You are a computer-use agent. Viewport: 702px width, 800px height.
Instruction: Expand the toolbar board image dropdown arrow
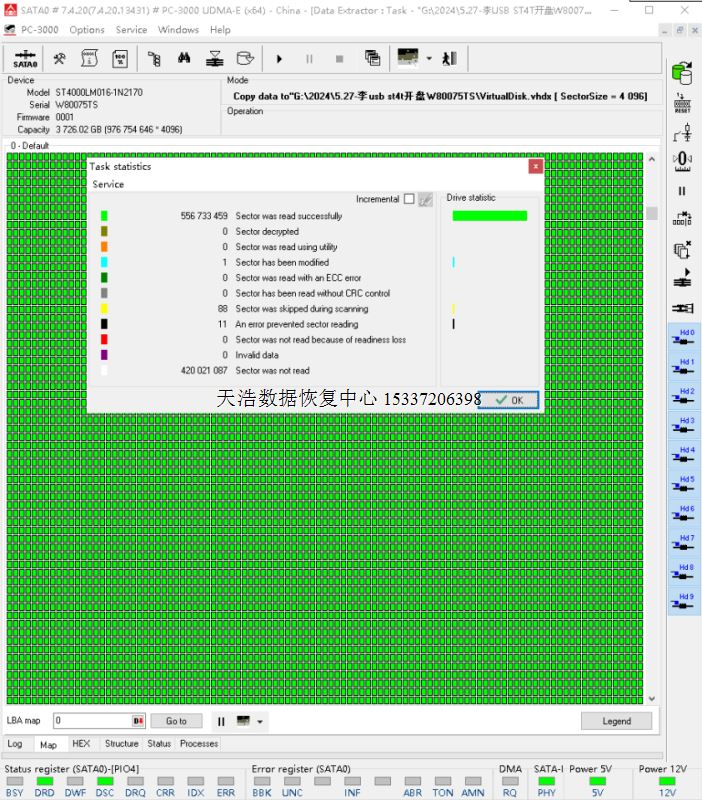click(429, 58)
